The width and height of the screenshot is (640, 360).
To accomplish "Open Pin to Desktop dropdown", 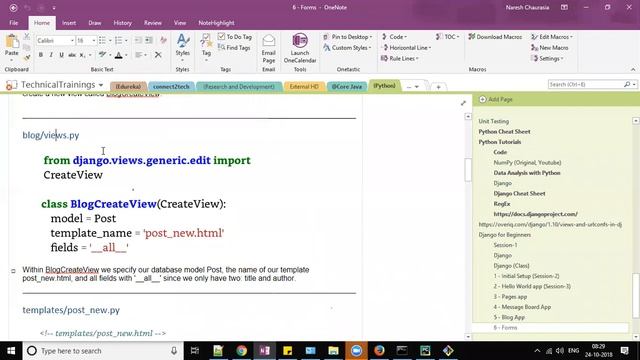I will (348, 37).
